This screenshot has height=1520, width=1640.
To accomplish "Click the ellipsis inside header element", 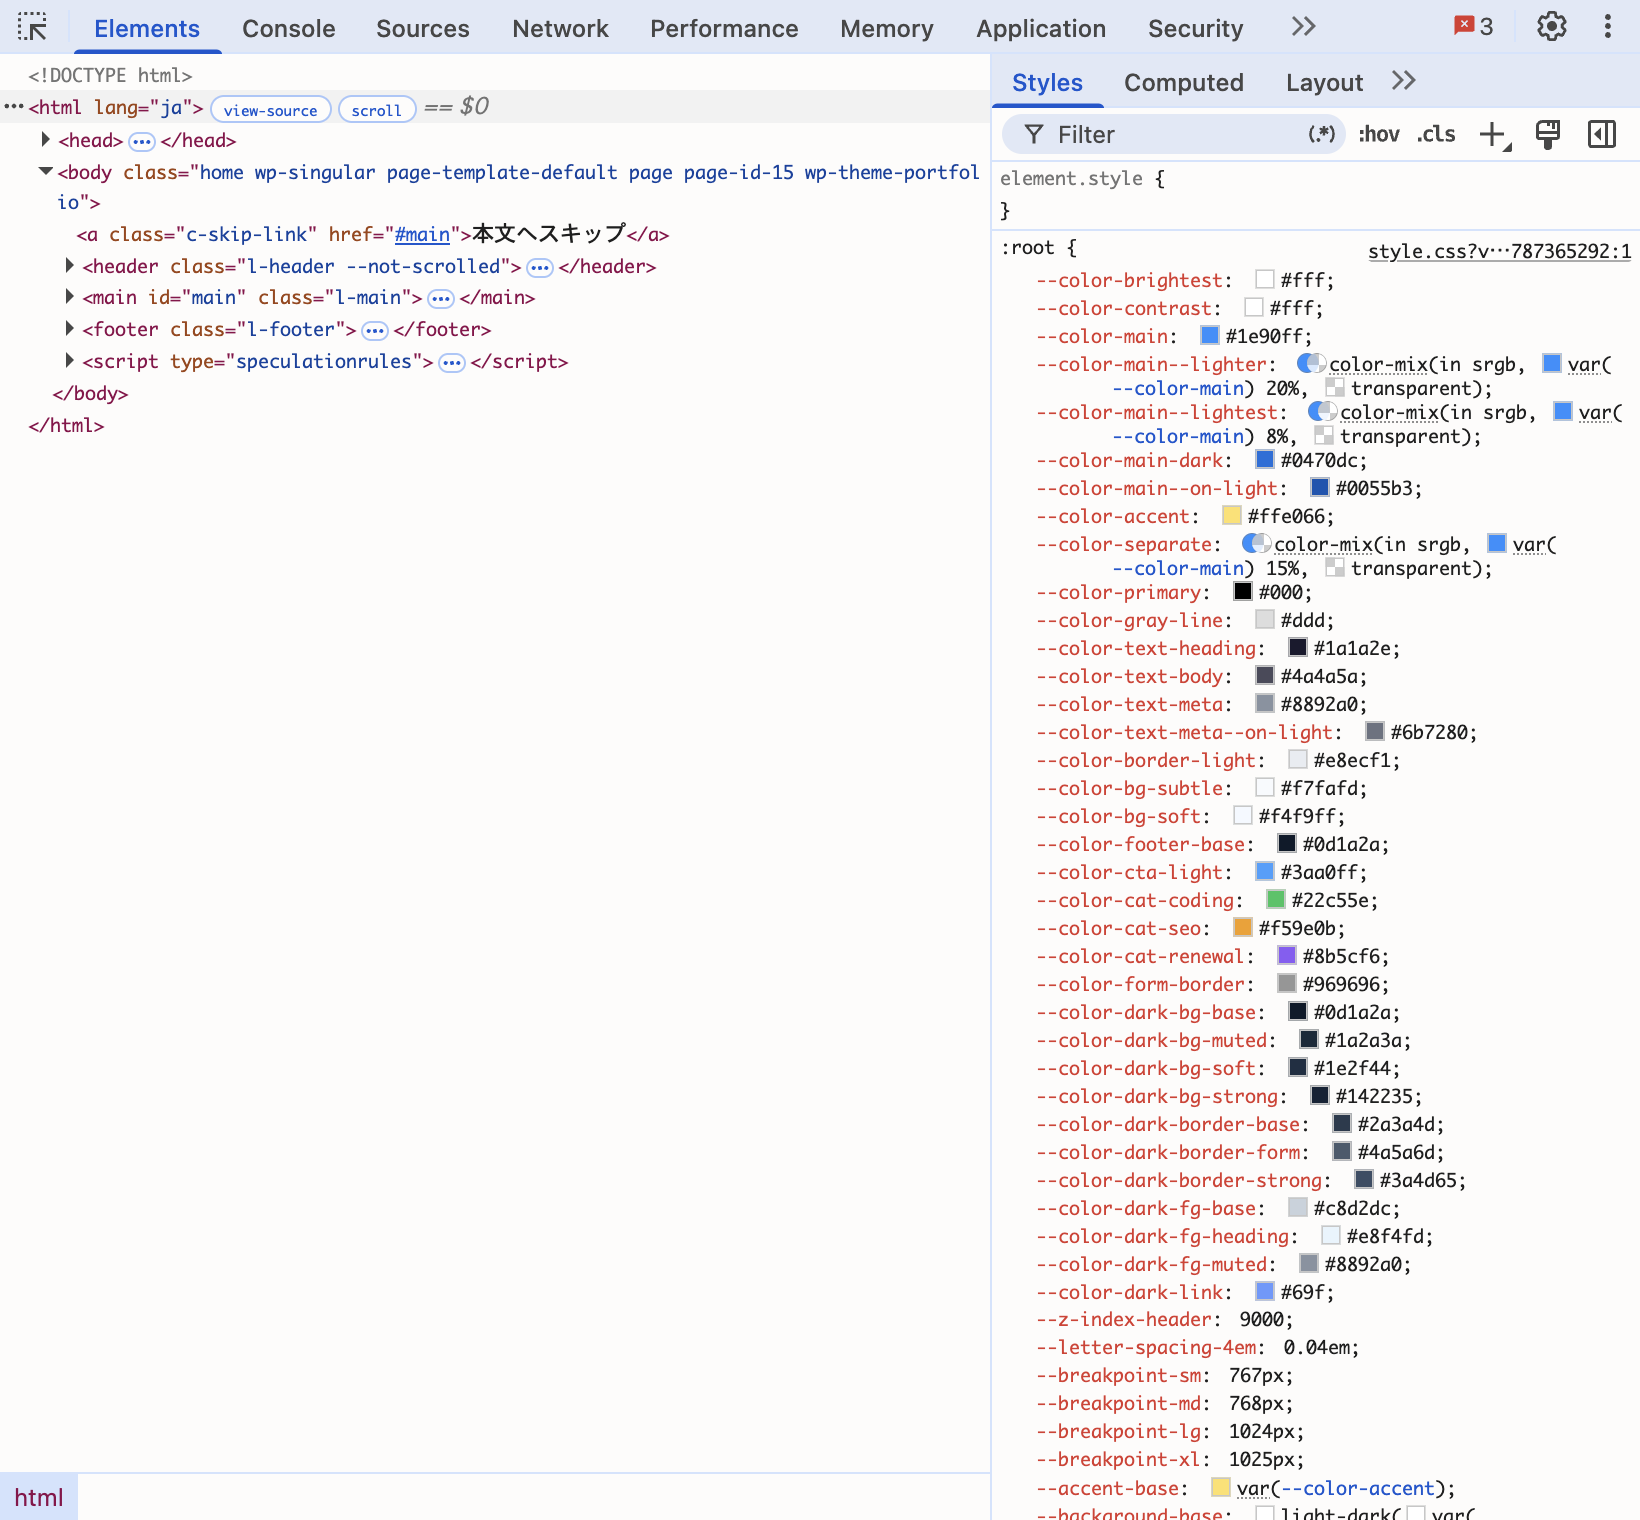I will (x=540, y=267).
